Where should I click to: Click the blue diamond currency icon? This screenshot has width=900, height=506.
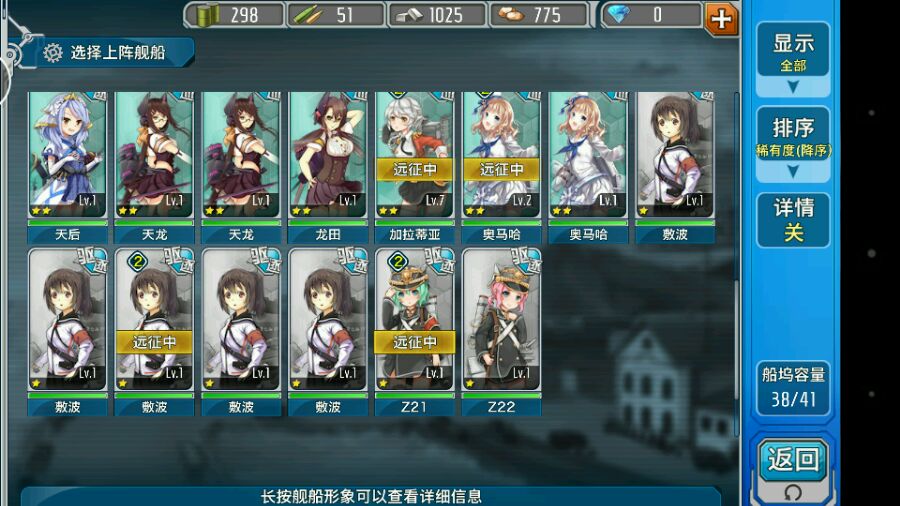coord(618,14)
